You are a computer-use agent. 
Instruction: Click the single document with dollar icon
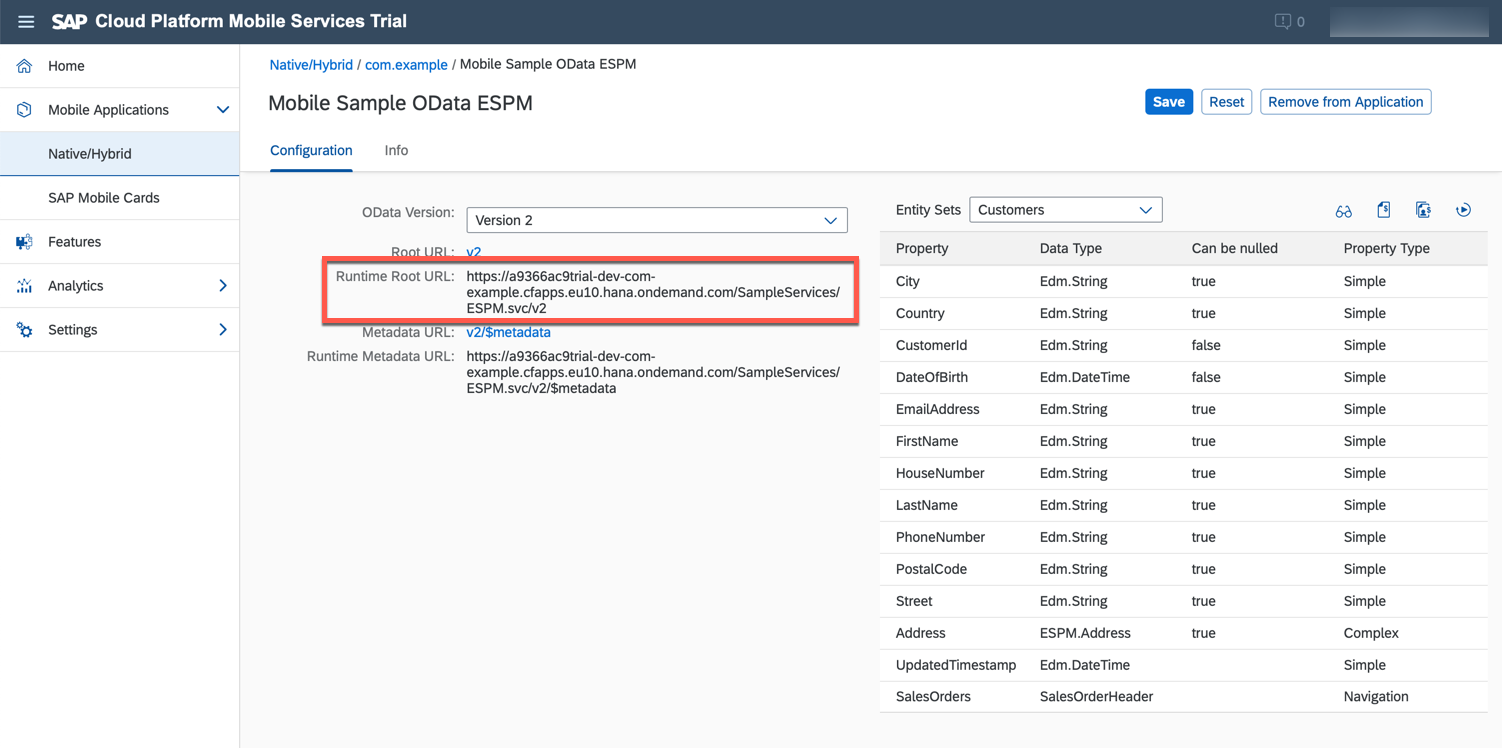pos(1383,210)
